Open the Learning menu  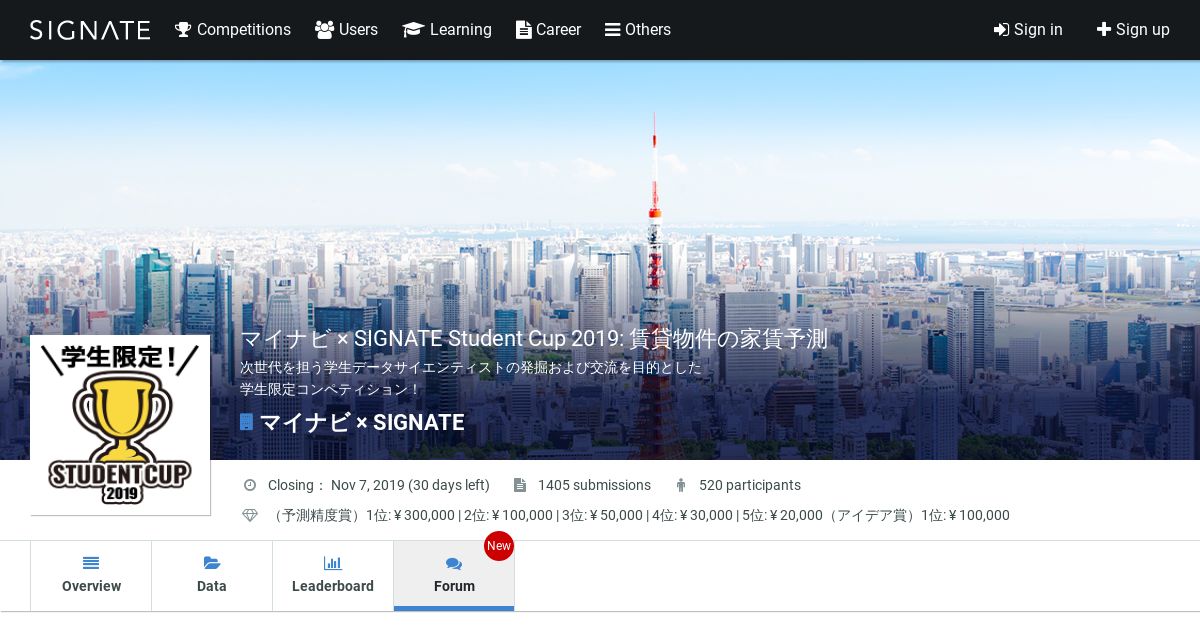tap(447, 30)
